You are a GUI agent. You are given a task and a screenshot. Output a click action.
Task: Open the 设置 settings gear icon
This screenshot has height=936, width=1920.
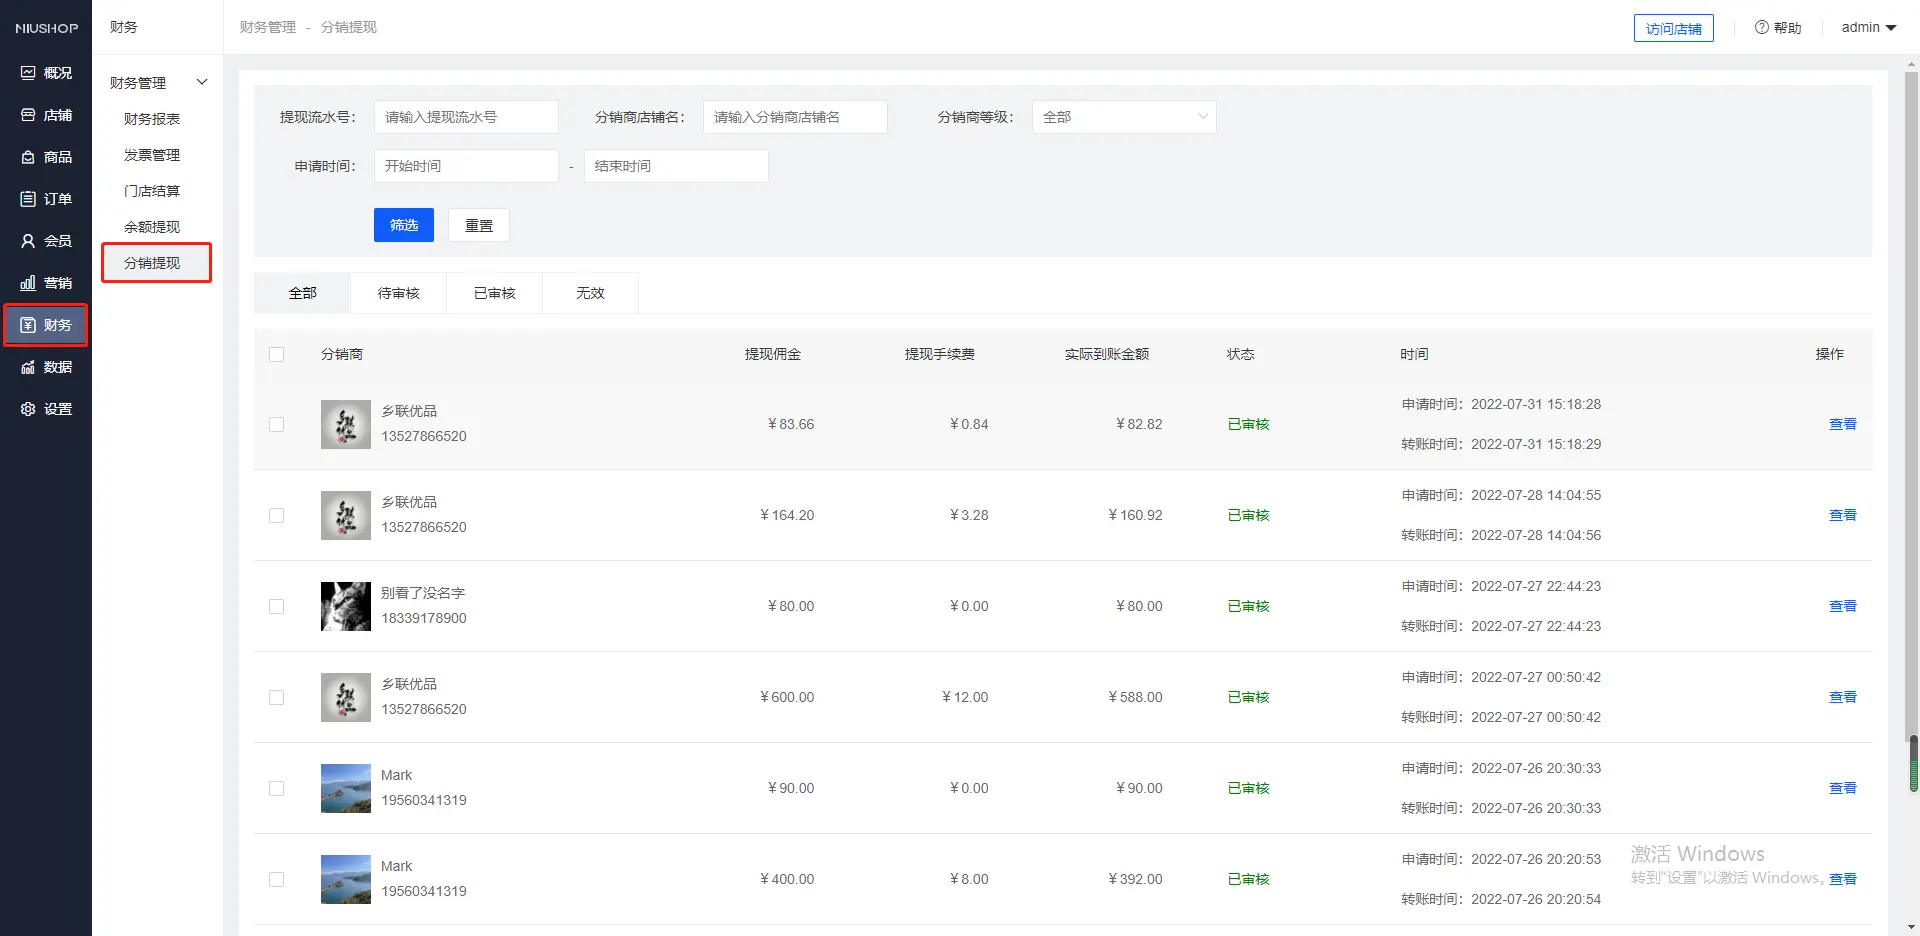28,409
